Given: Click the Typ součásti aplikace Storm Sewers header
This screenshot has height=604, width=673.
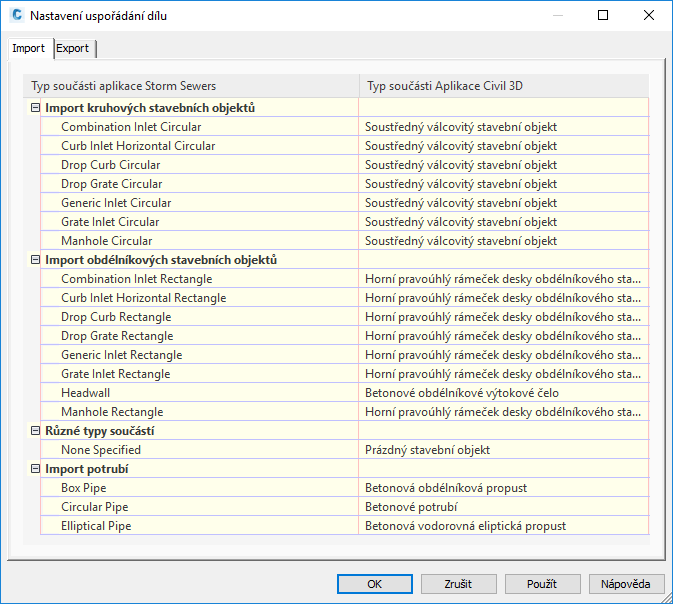Looking at the screenshot, I should [x=123, y=86].
